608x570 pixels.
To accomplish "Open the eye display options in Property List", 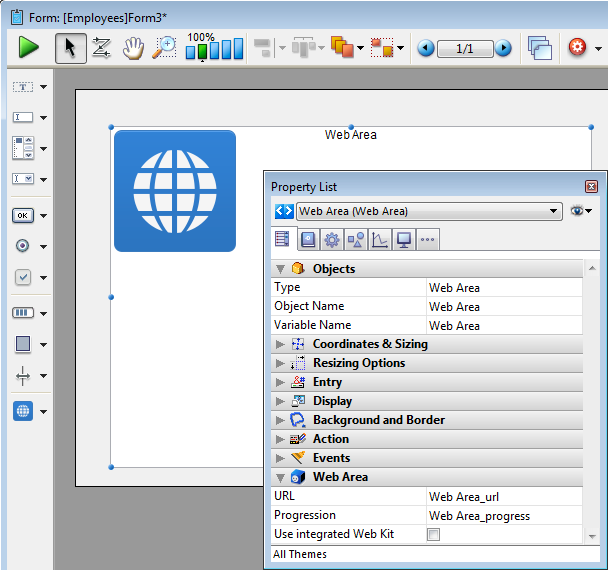I will [x=581, y=211].
